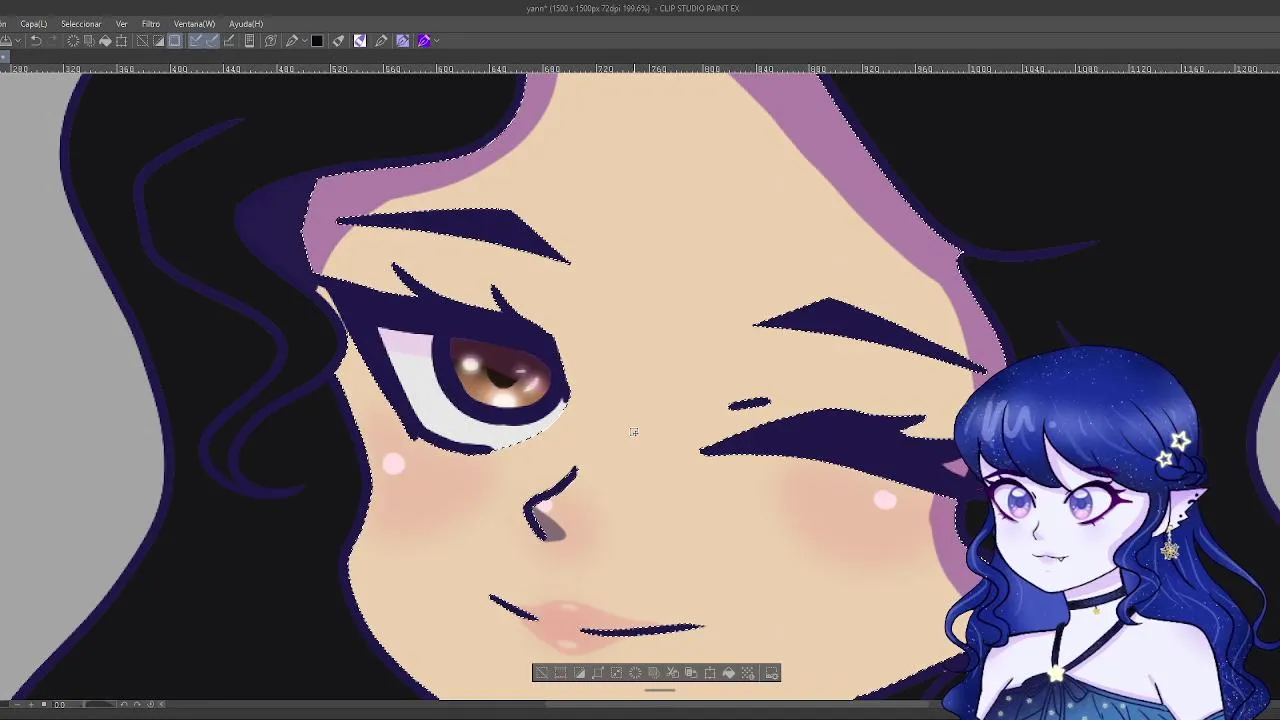Open the Filtro menu
Screen dimensions: 1280x720
pos(151,23)
